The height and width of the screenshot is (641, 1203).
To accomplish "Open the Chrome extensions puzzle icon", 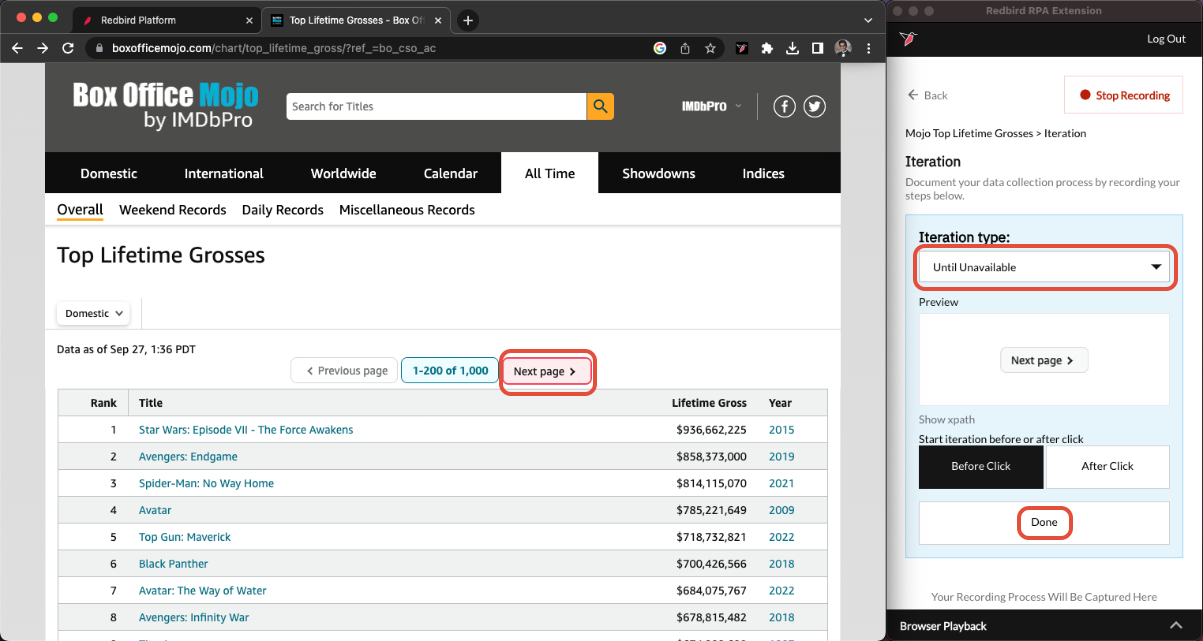I will click(x=767, y=47).
